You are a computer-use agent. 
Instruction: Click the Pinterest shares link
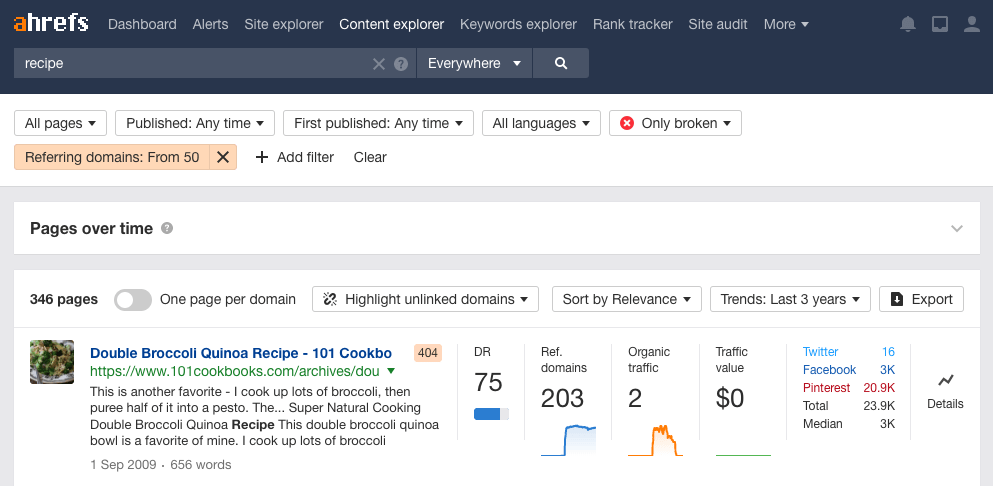pyautogui.click(x=826, y=388)
